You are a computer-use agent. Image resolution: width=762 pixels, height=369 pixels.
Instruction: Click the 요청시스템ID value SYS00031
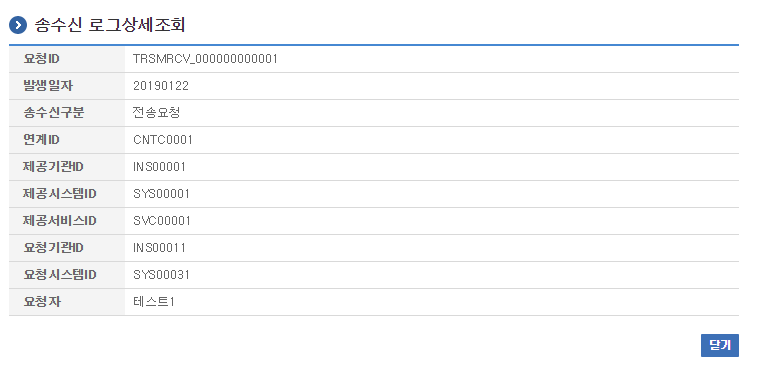click(x=161, y=275)
